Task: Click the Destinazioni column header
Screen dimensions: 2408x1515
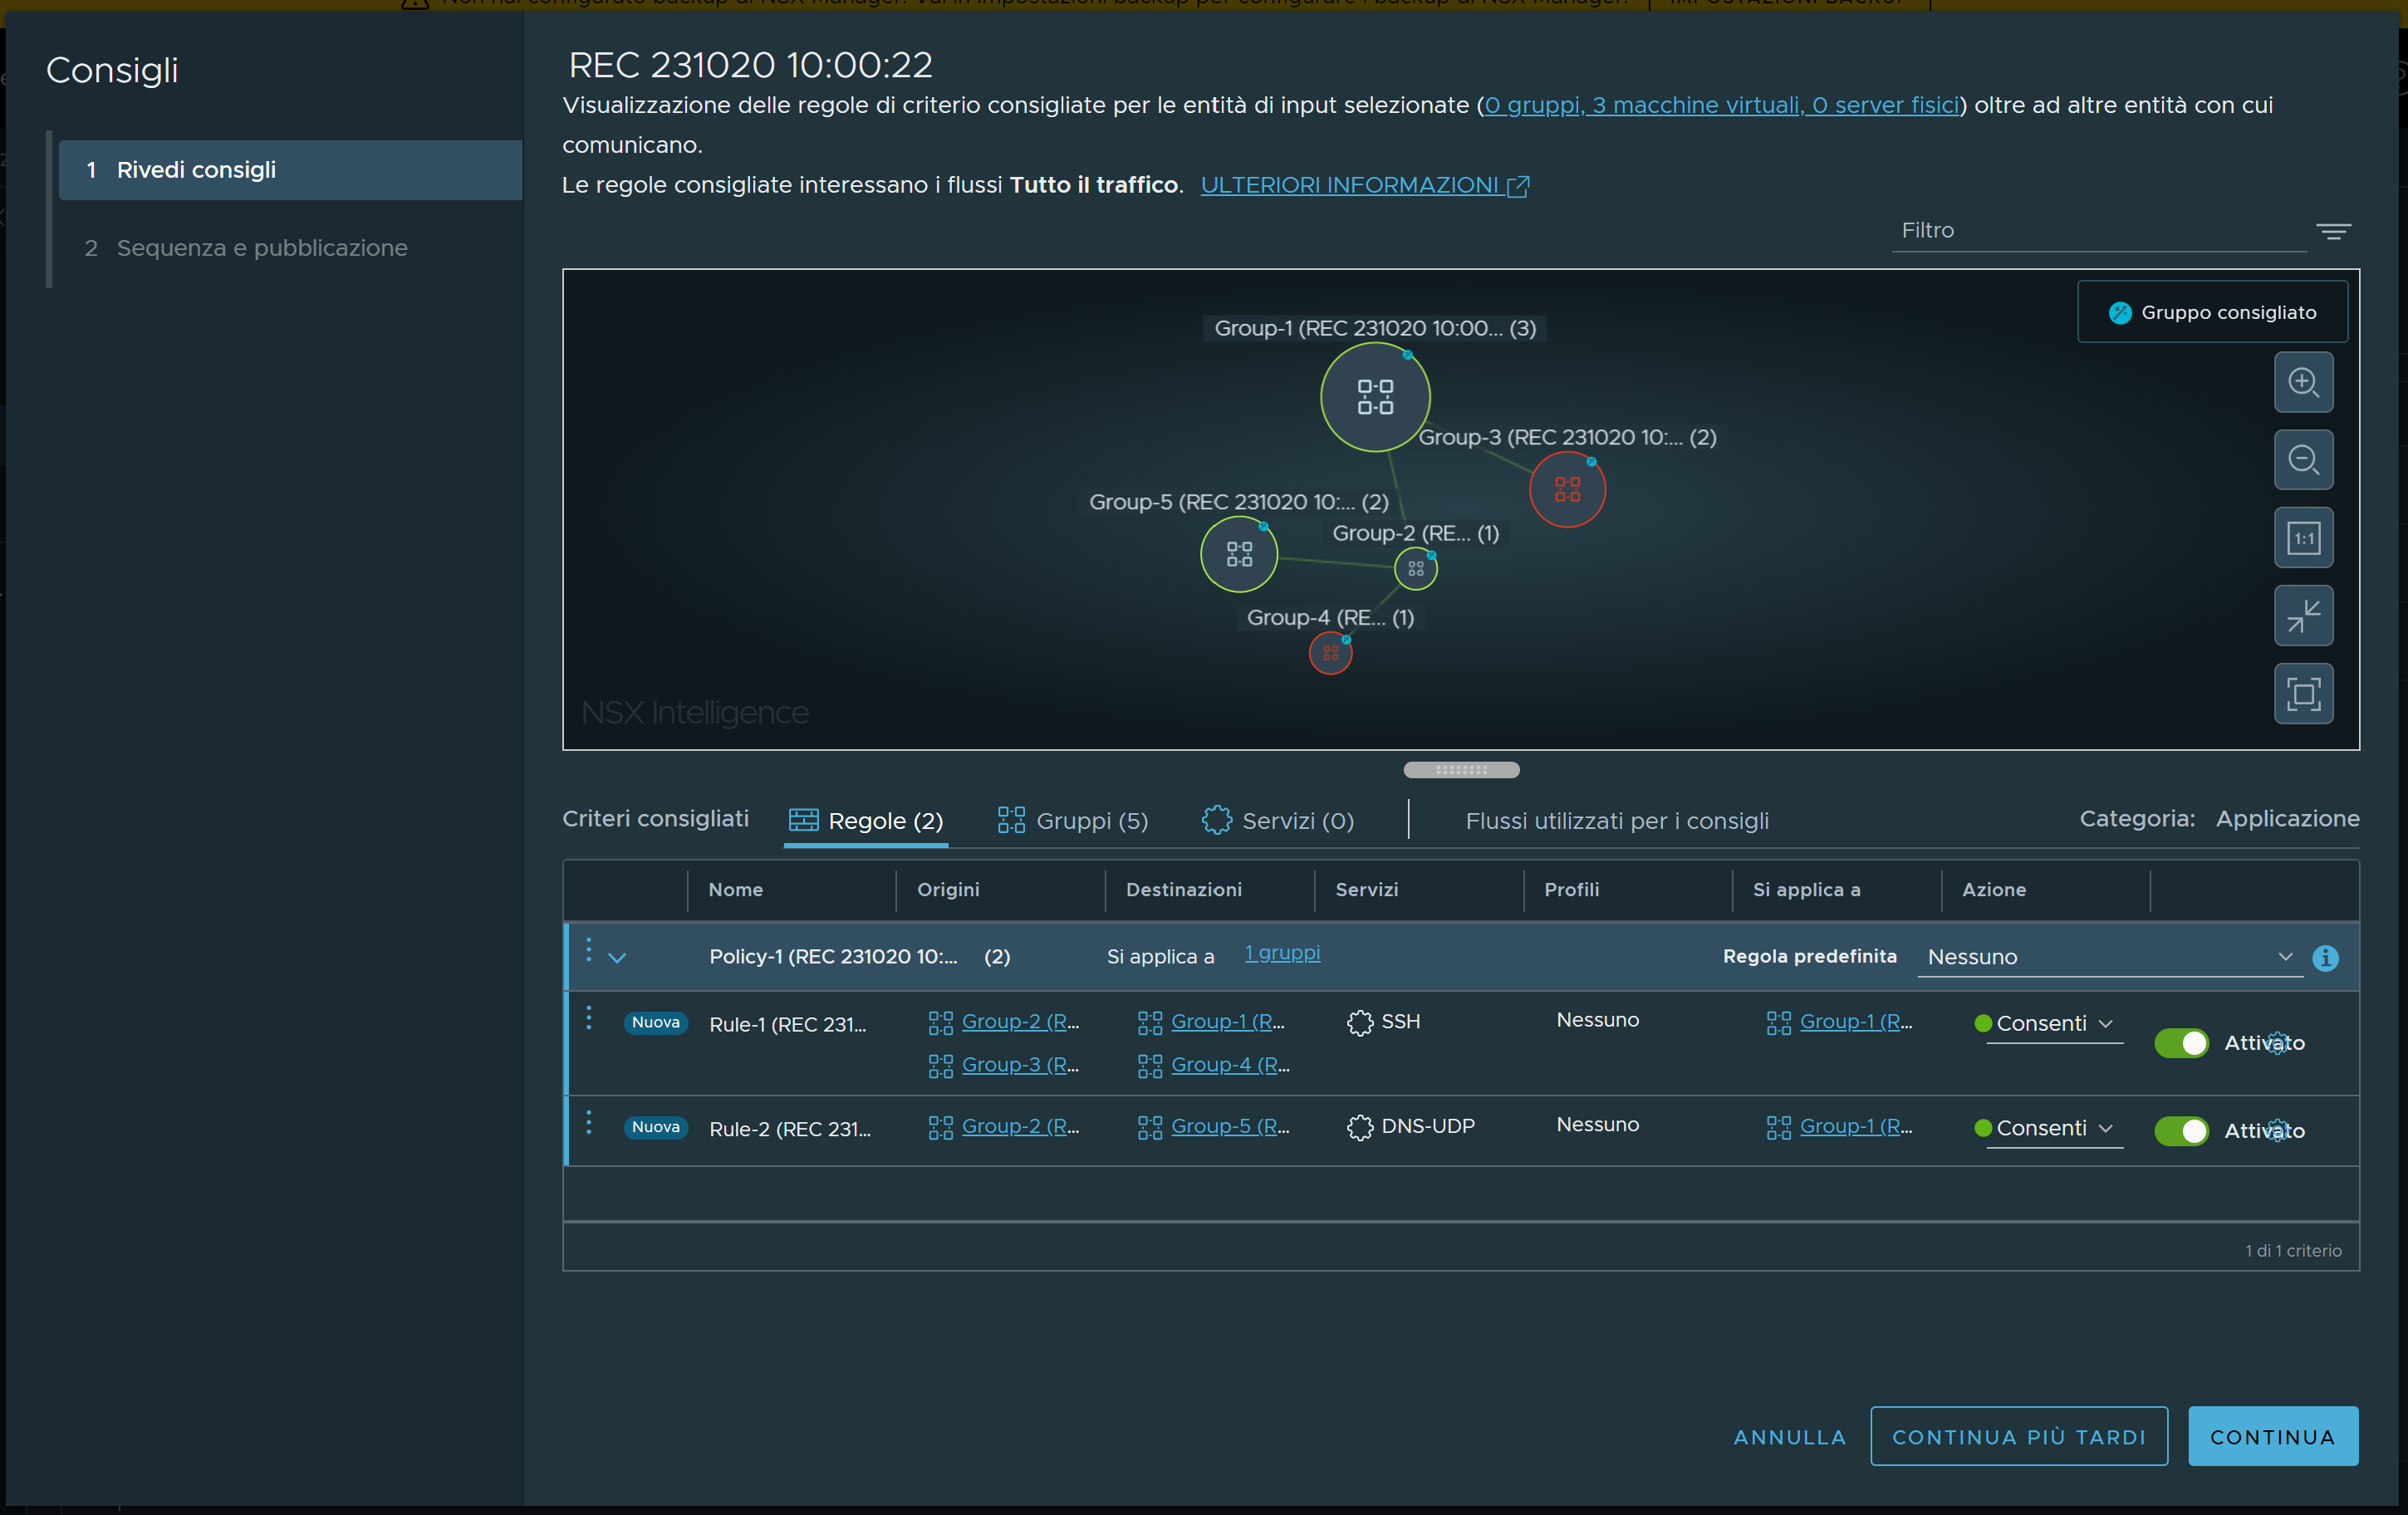Action: click(x=1183, y=890)
